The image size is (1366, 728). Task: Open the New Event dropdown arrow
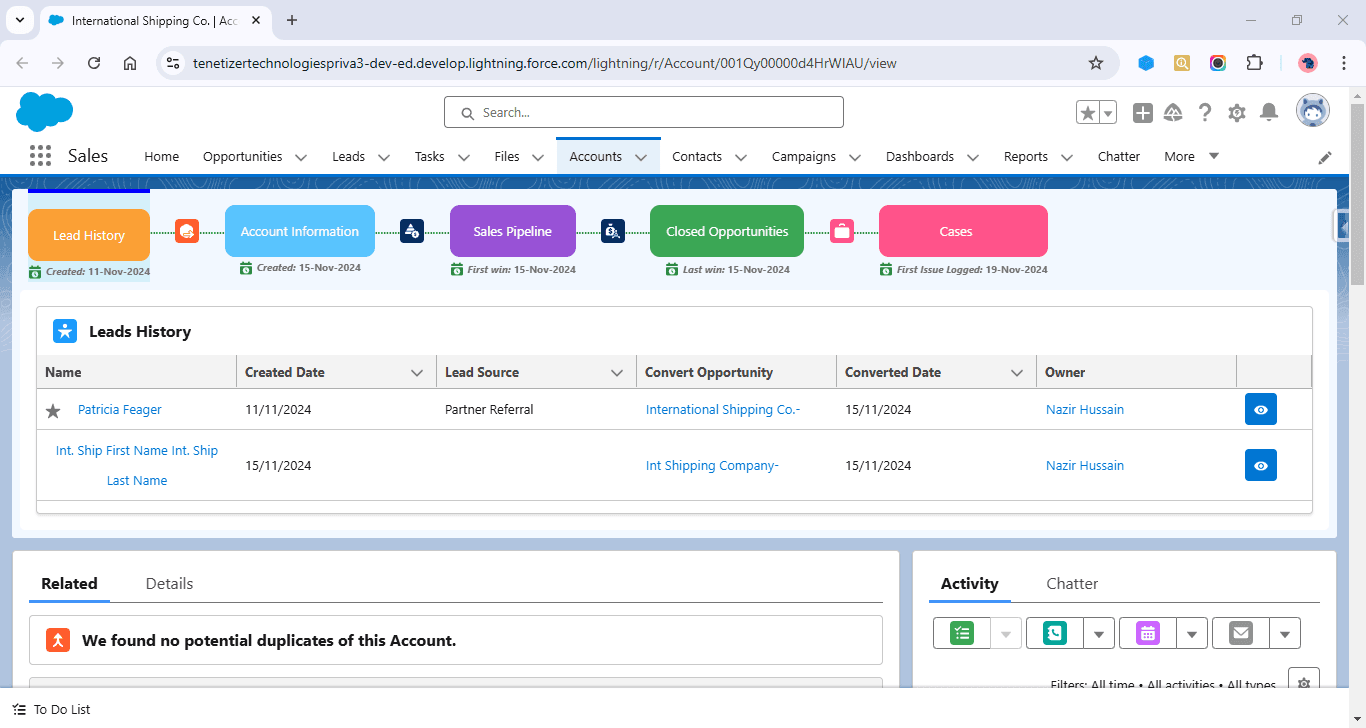(1192, 633)
